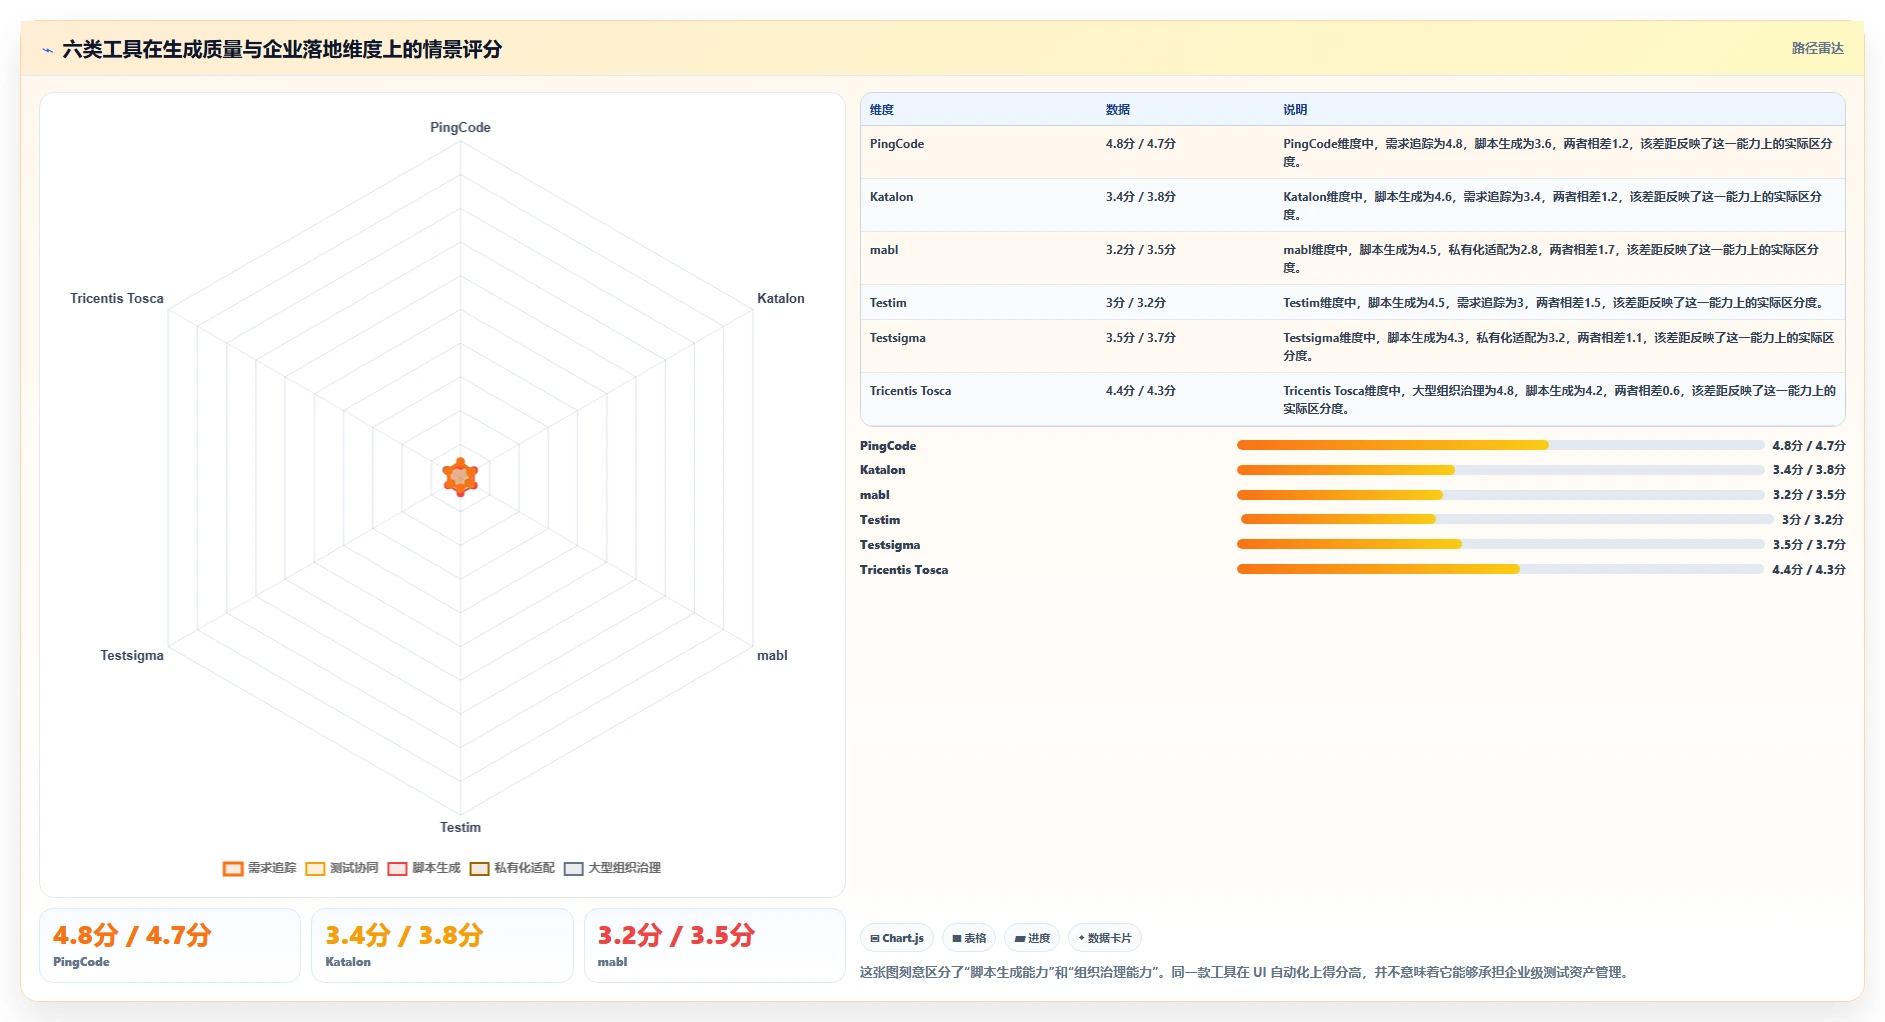The height and width of the screenshot is (1022, 1885).
Task: Click the 进度 chip
Action: [x=1032, y=938]
